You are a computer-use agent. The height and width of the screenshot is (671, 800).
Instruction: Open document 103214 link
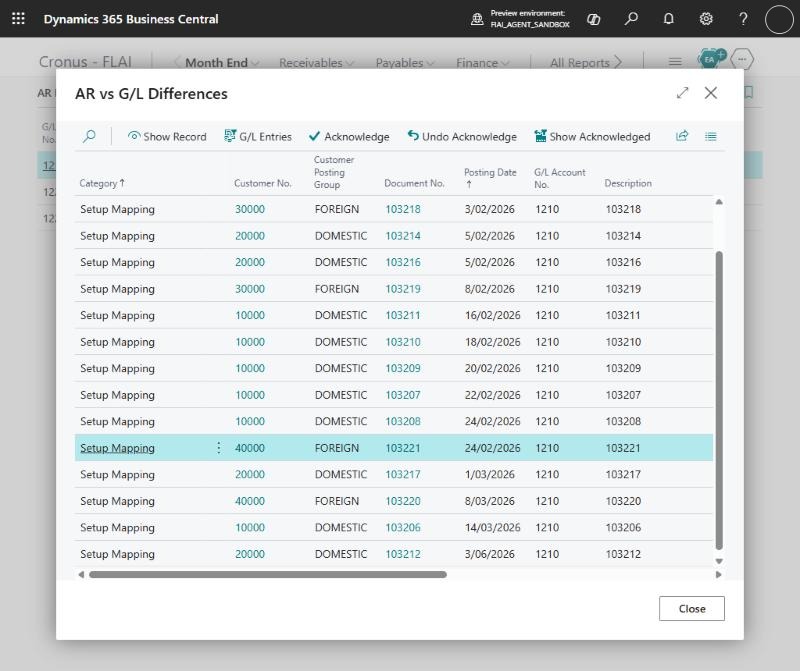403,236
